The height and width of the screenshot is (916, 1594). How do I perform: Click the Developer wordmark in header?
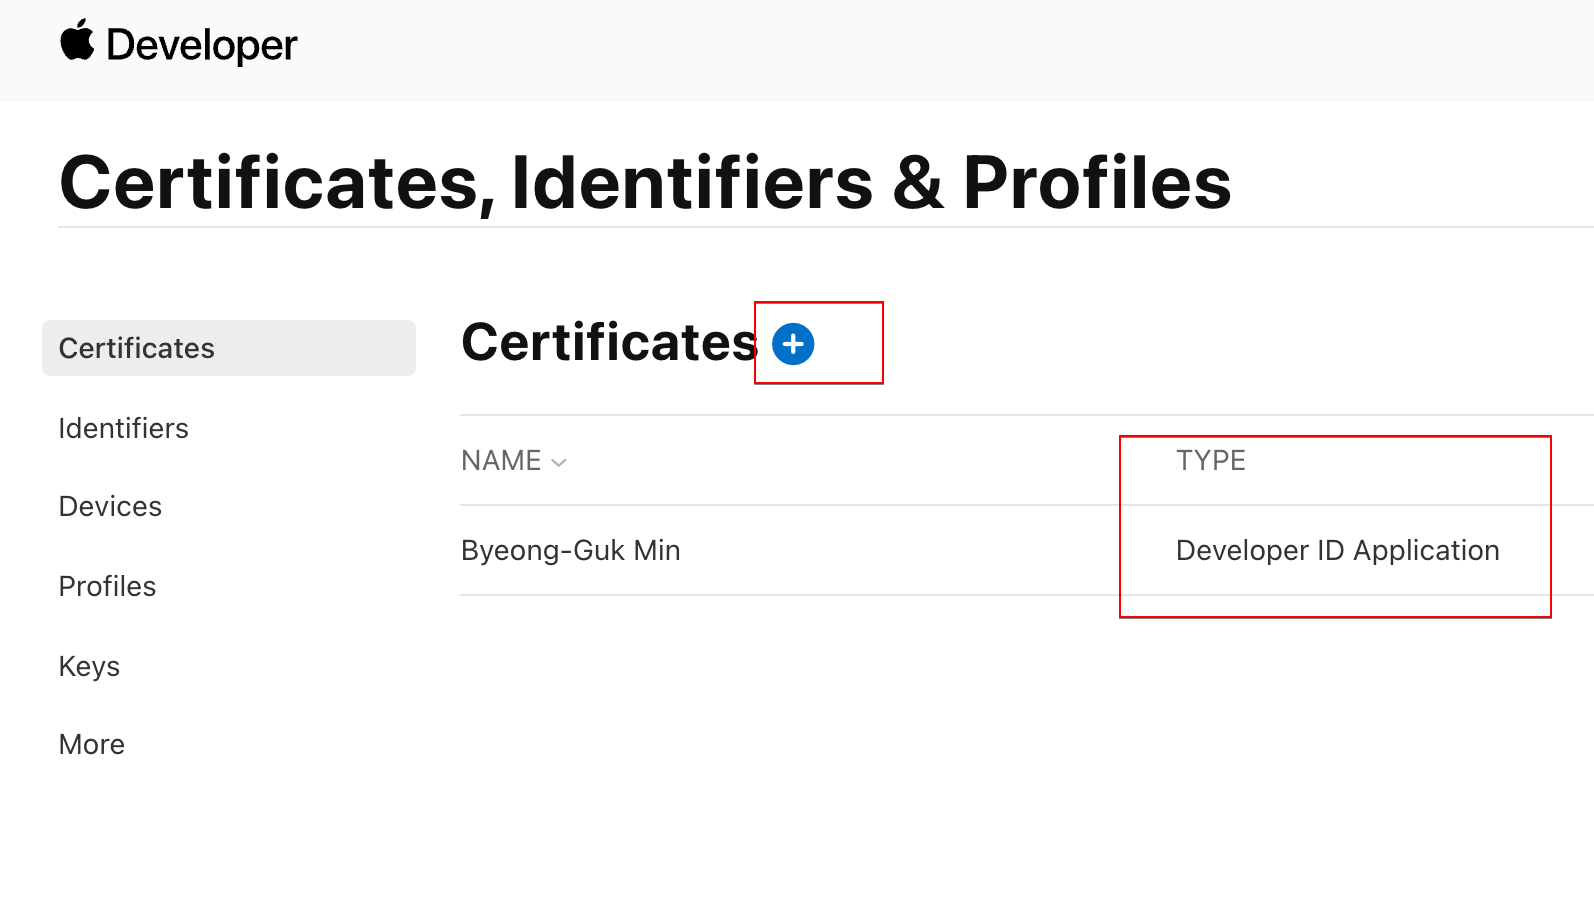202,45
